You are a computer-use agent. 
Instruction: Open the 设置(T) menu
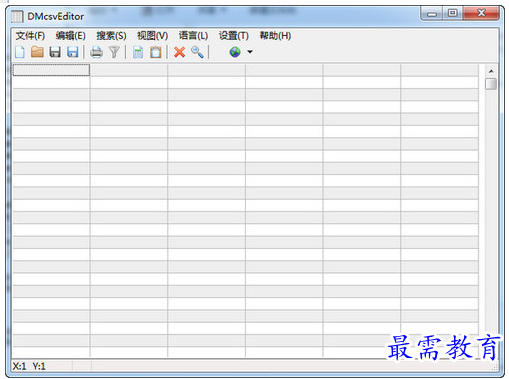pyautogui.click(x=234, y=35)
